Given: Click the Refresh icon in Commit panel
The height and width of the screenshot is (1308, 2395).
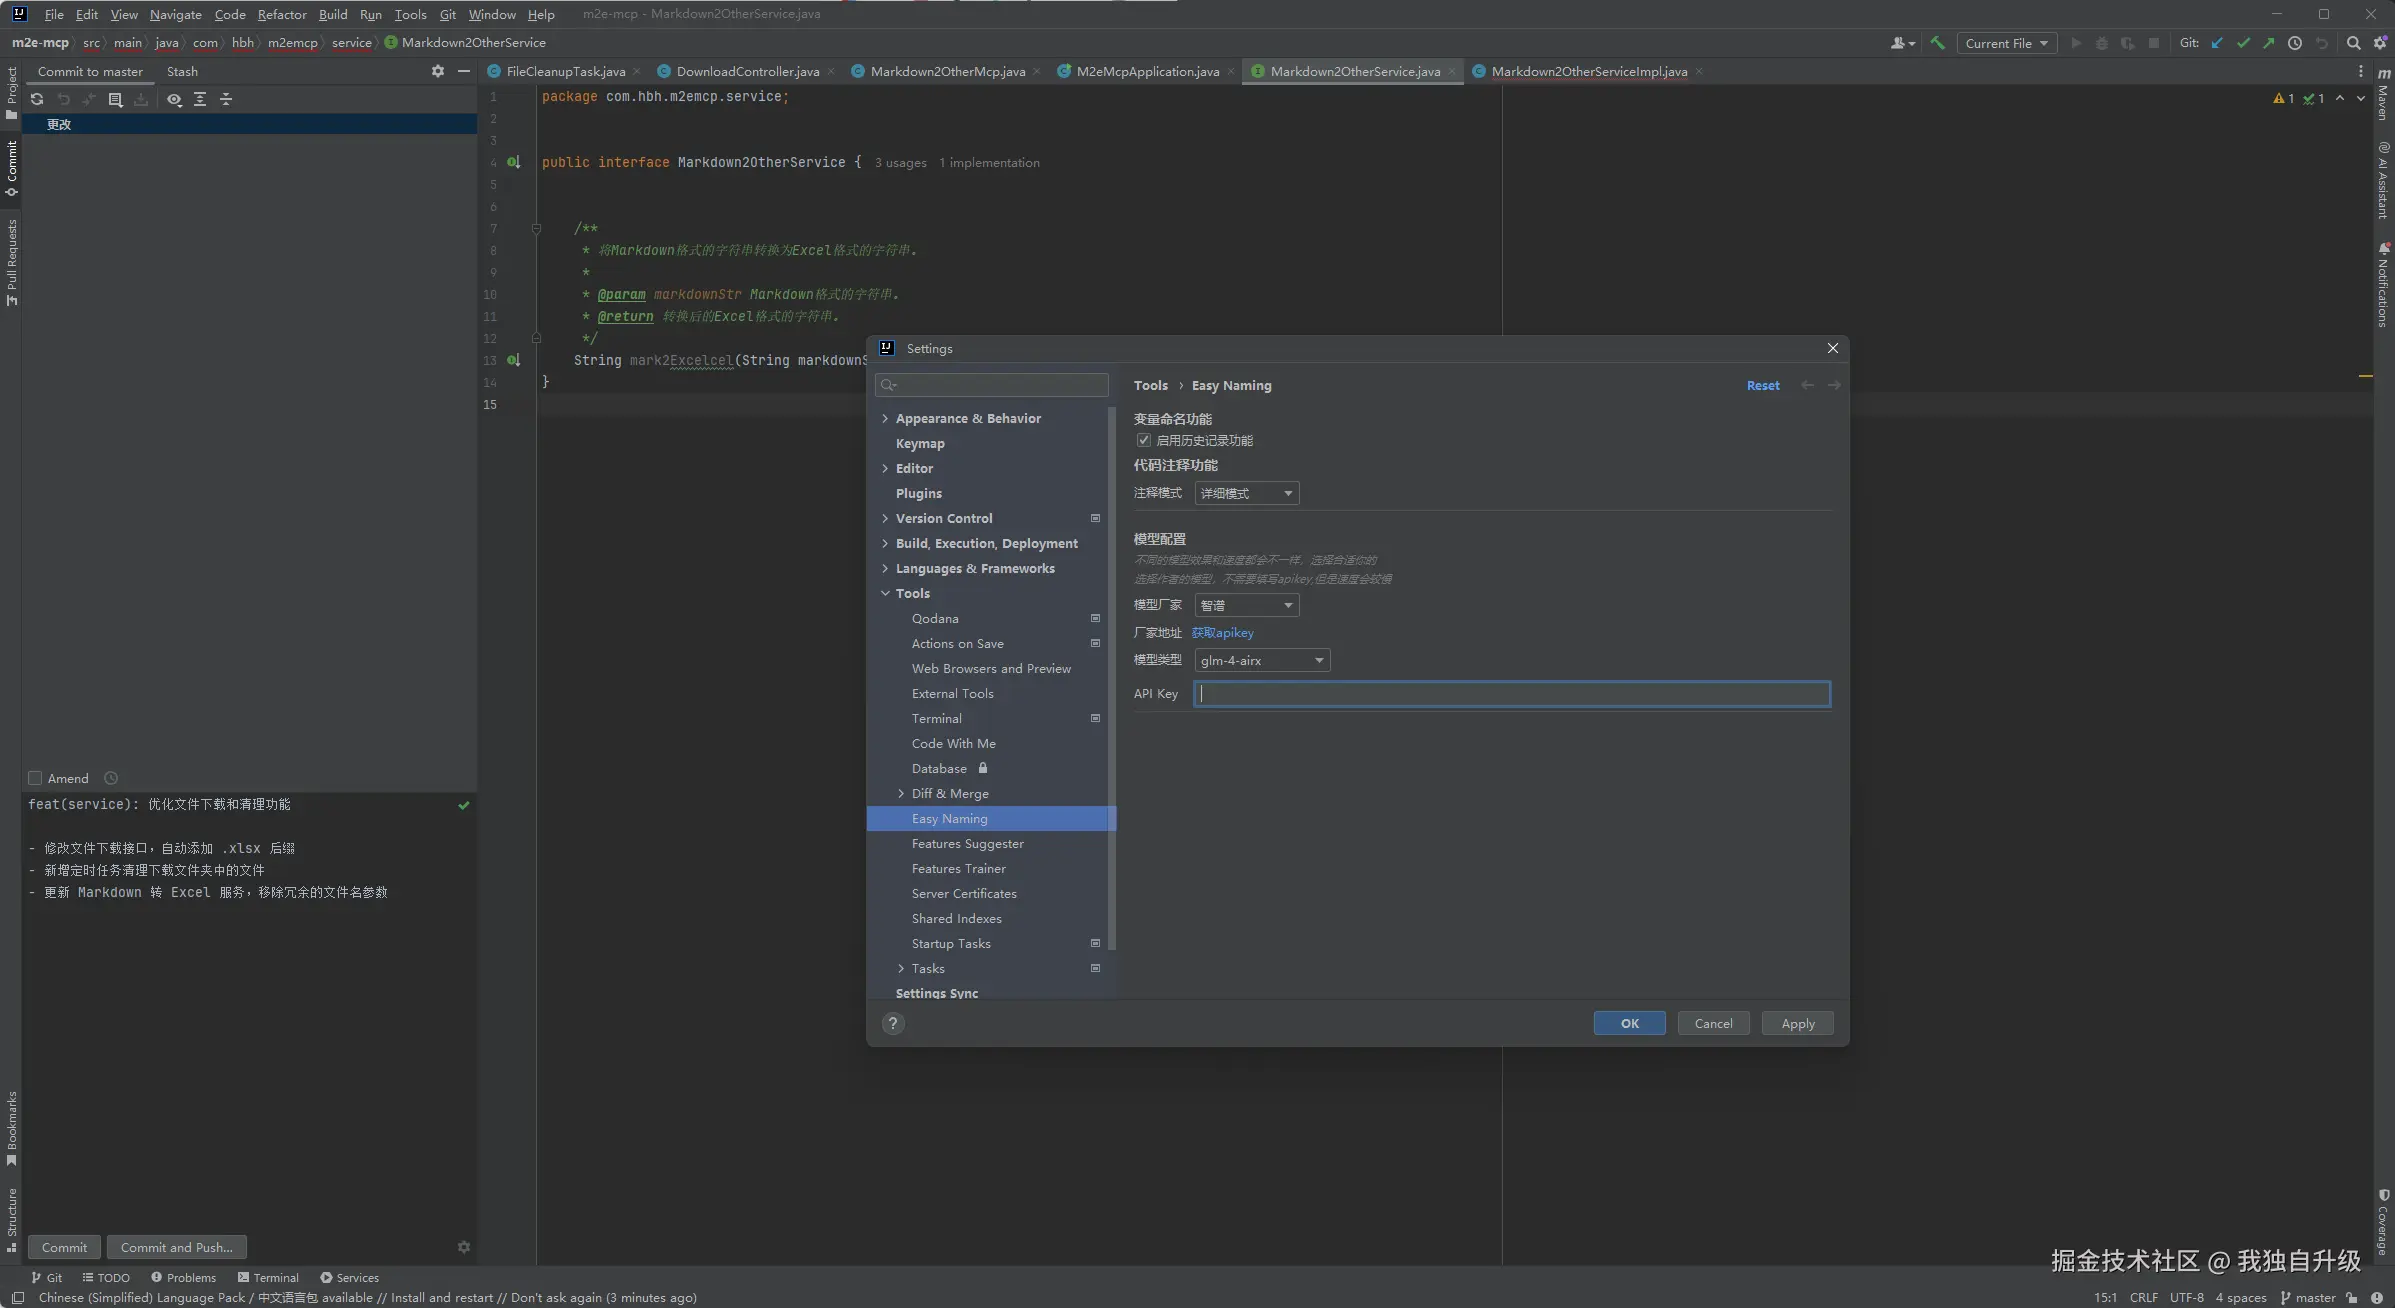Looking at the screenshot, I should [37, 99].
